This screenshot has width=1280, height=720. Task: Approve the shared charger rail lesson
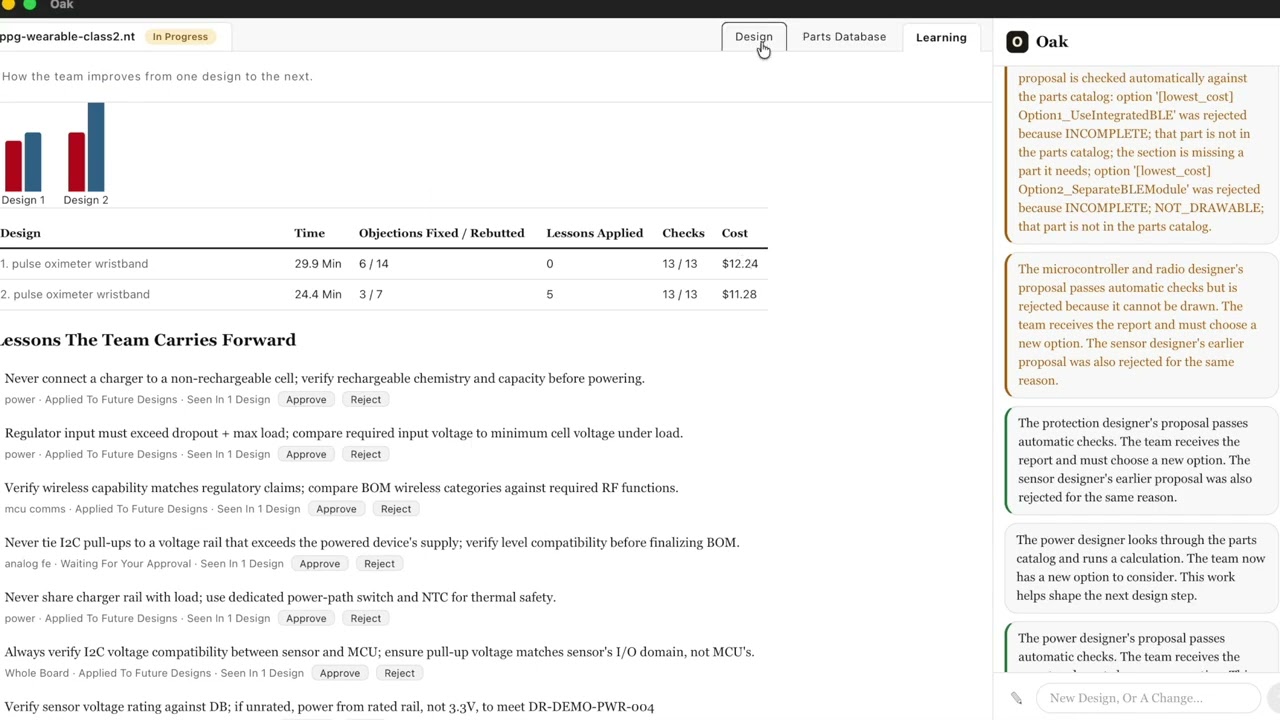pos(306,619)
